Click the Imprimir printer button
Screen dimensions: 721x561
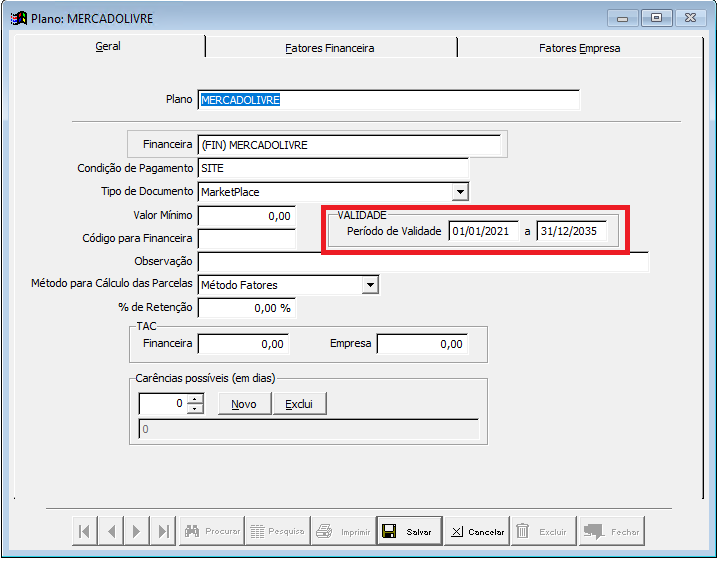(x=342, y=531)
